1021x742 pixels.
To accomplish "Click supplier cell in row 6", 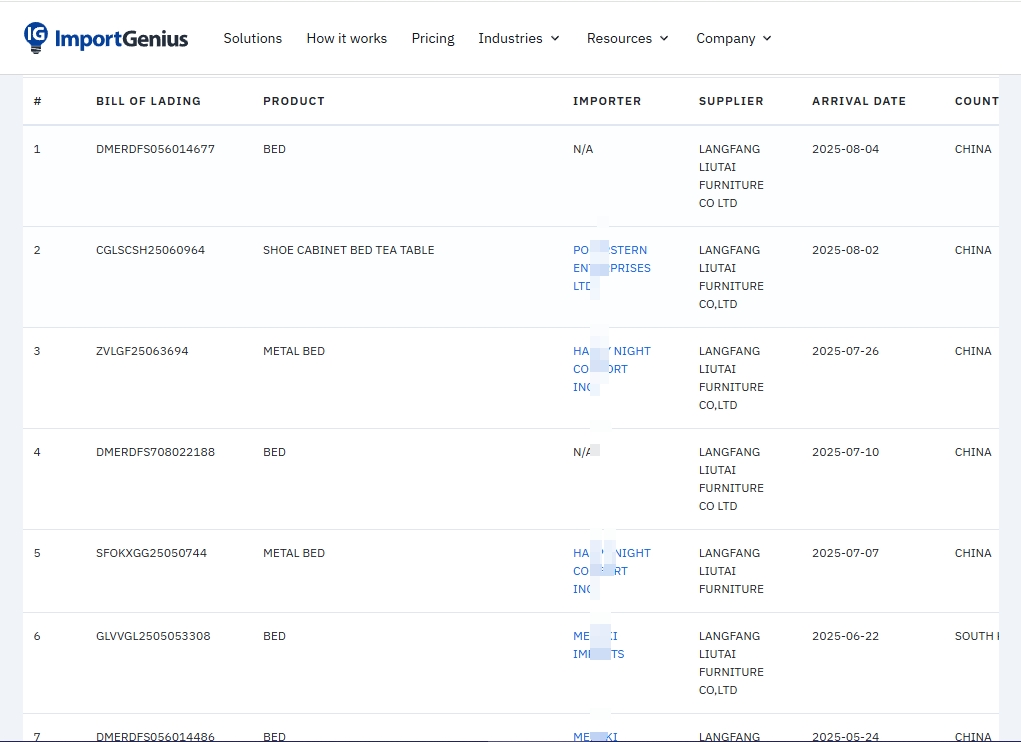I will tap(731, 663).
